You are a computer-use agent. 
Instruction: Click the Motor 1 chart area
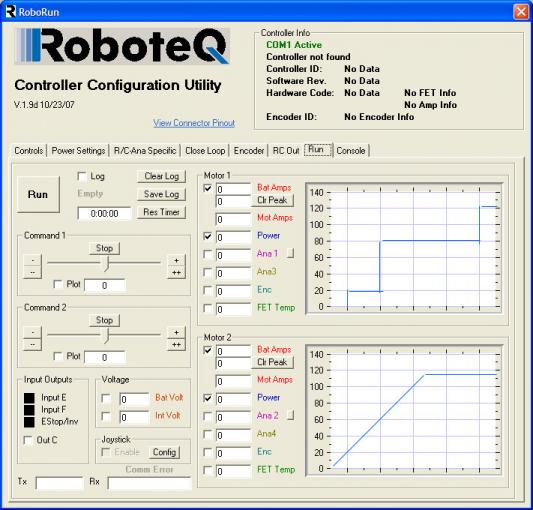pos(404,248)
